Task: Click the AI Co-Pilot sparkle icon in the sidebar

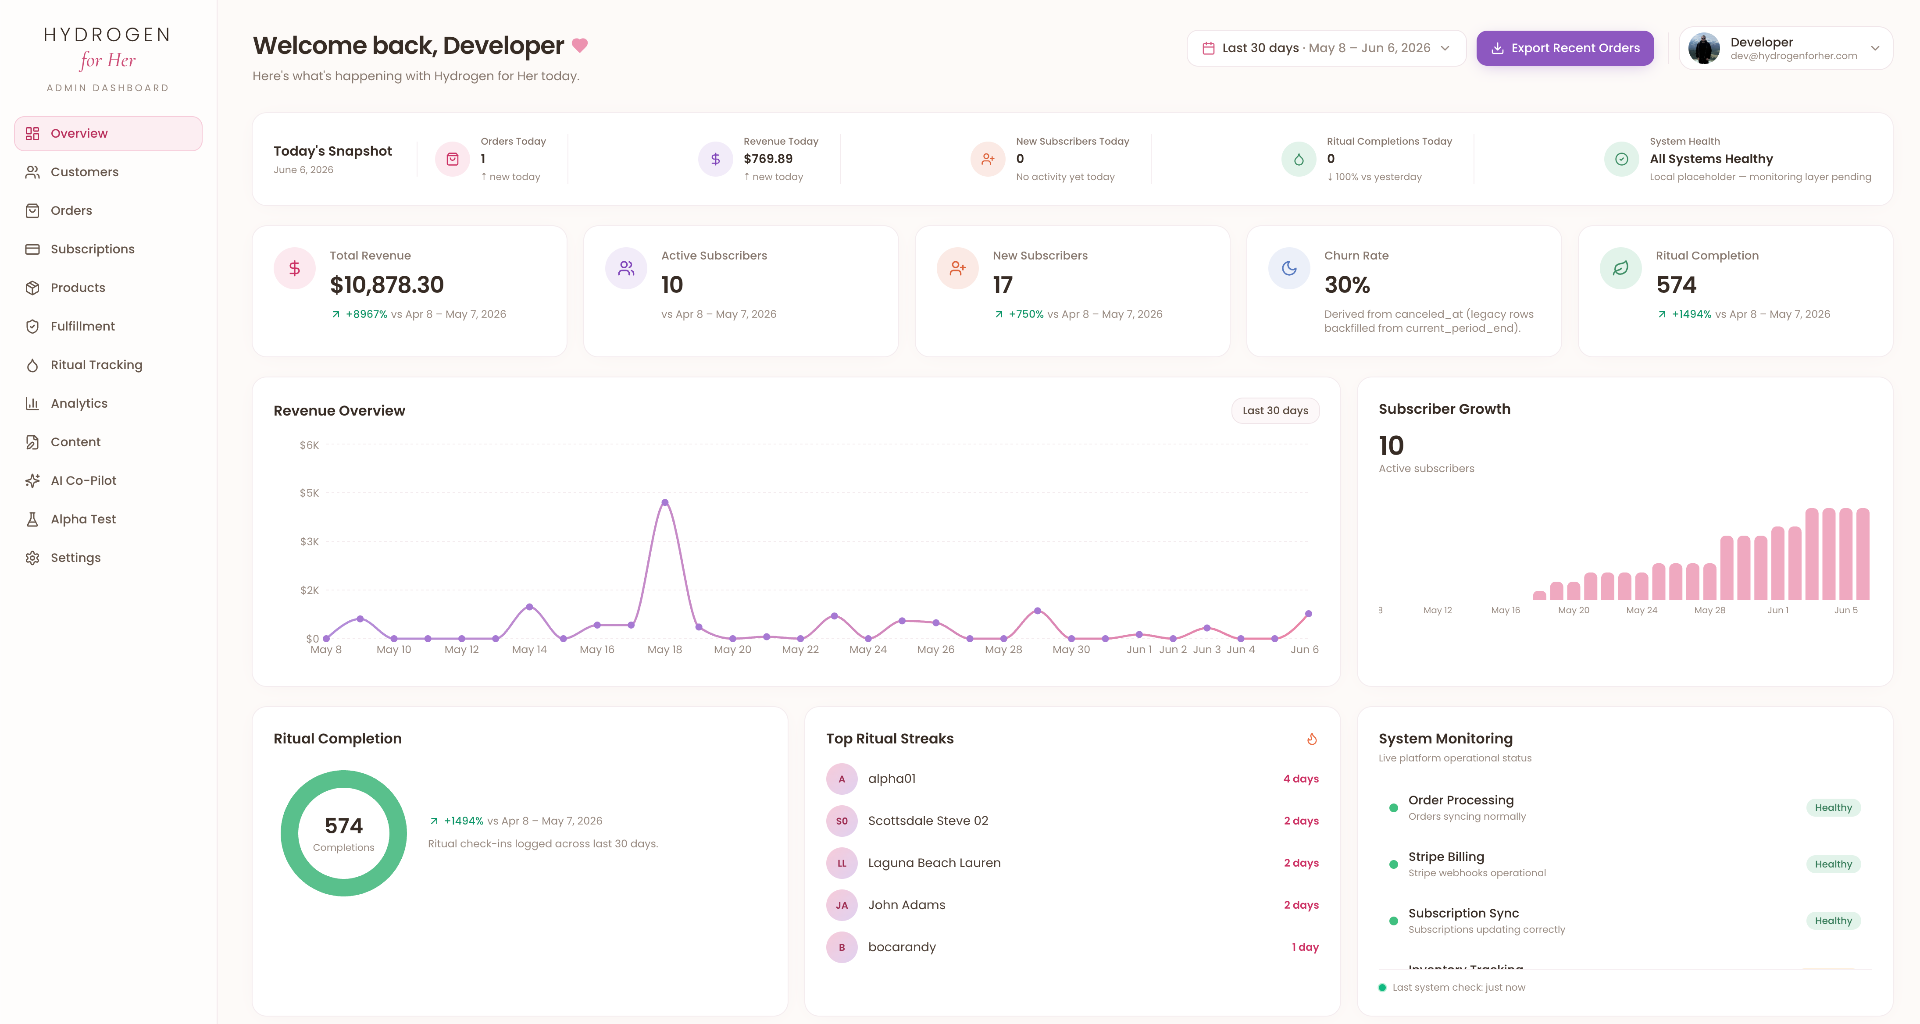Action: click(x=32, y=481)
